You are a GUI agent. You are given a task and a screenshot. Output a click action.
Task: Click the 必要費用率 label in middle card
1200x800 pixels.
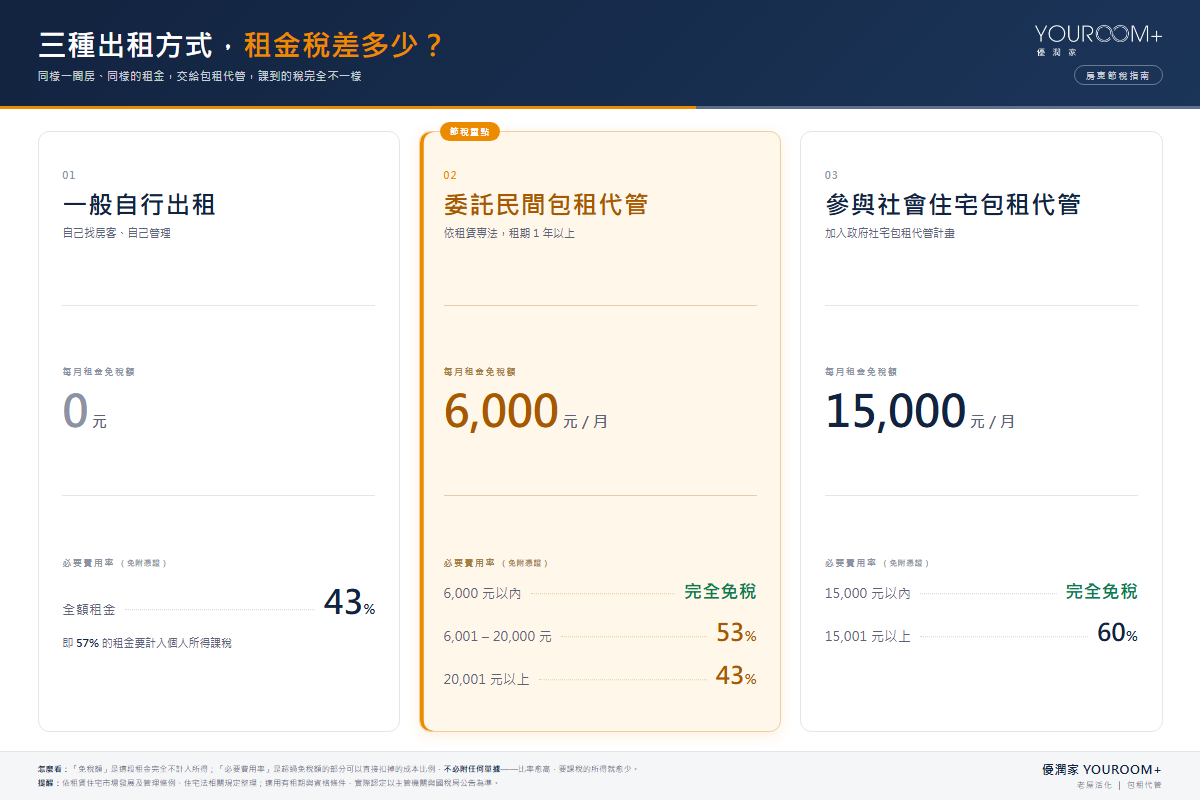point(496,563)
